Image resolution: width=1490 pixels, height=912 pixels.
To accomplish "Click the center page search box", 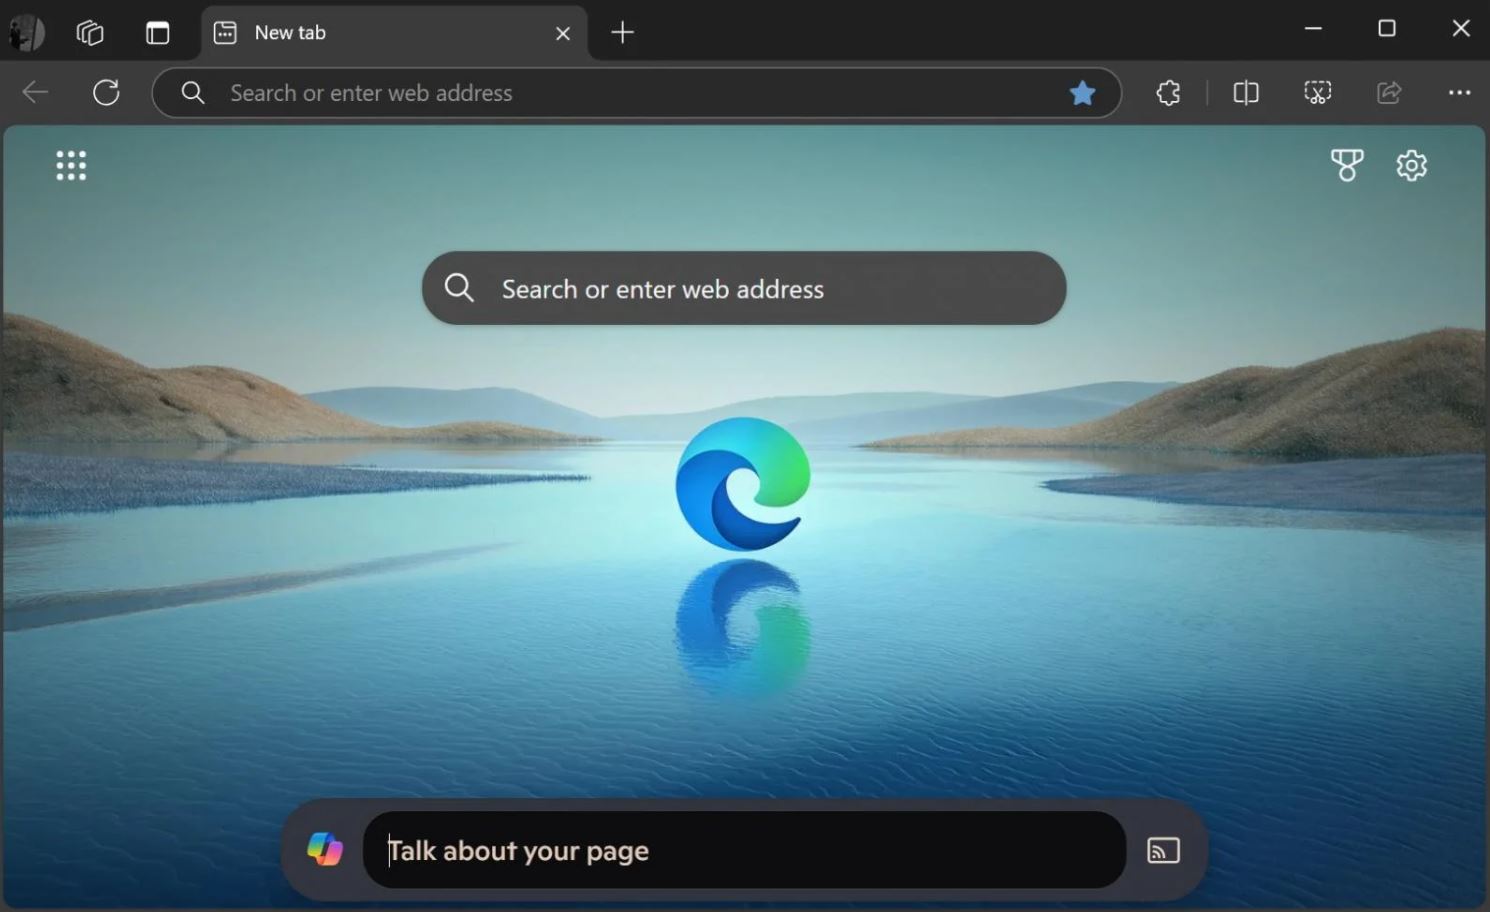I will click(x=744, y=288).
